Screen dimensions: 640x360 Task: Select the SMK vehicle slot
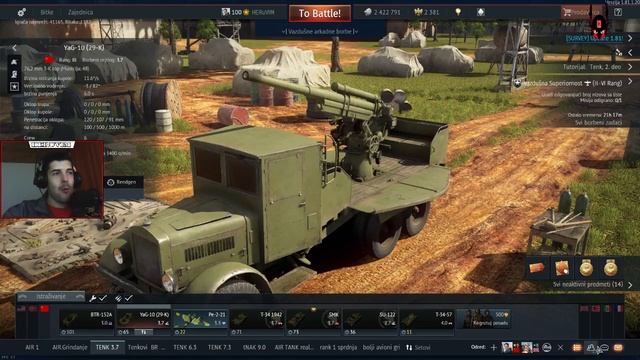point(313,322)
